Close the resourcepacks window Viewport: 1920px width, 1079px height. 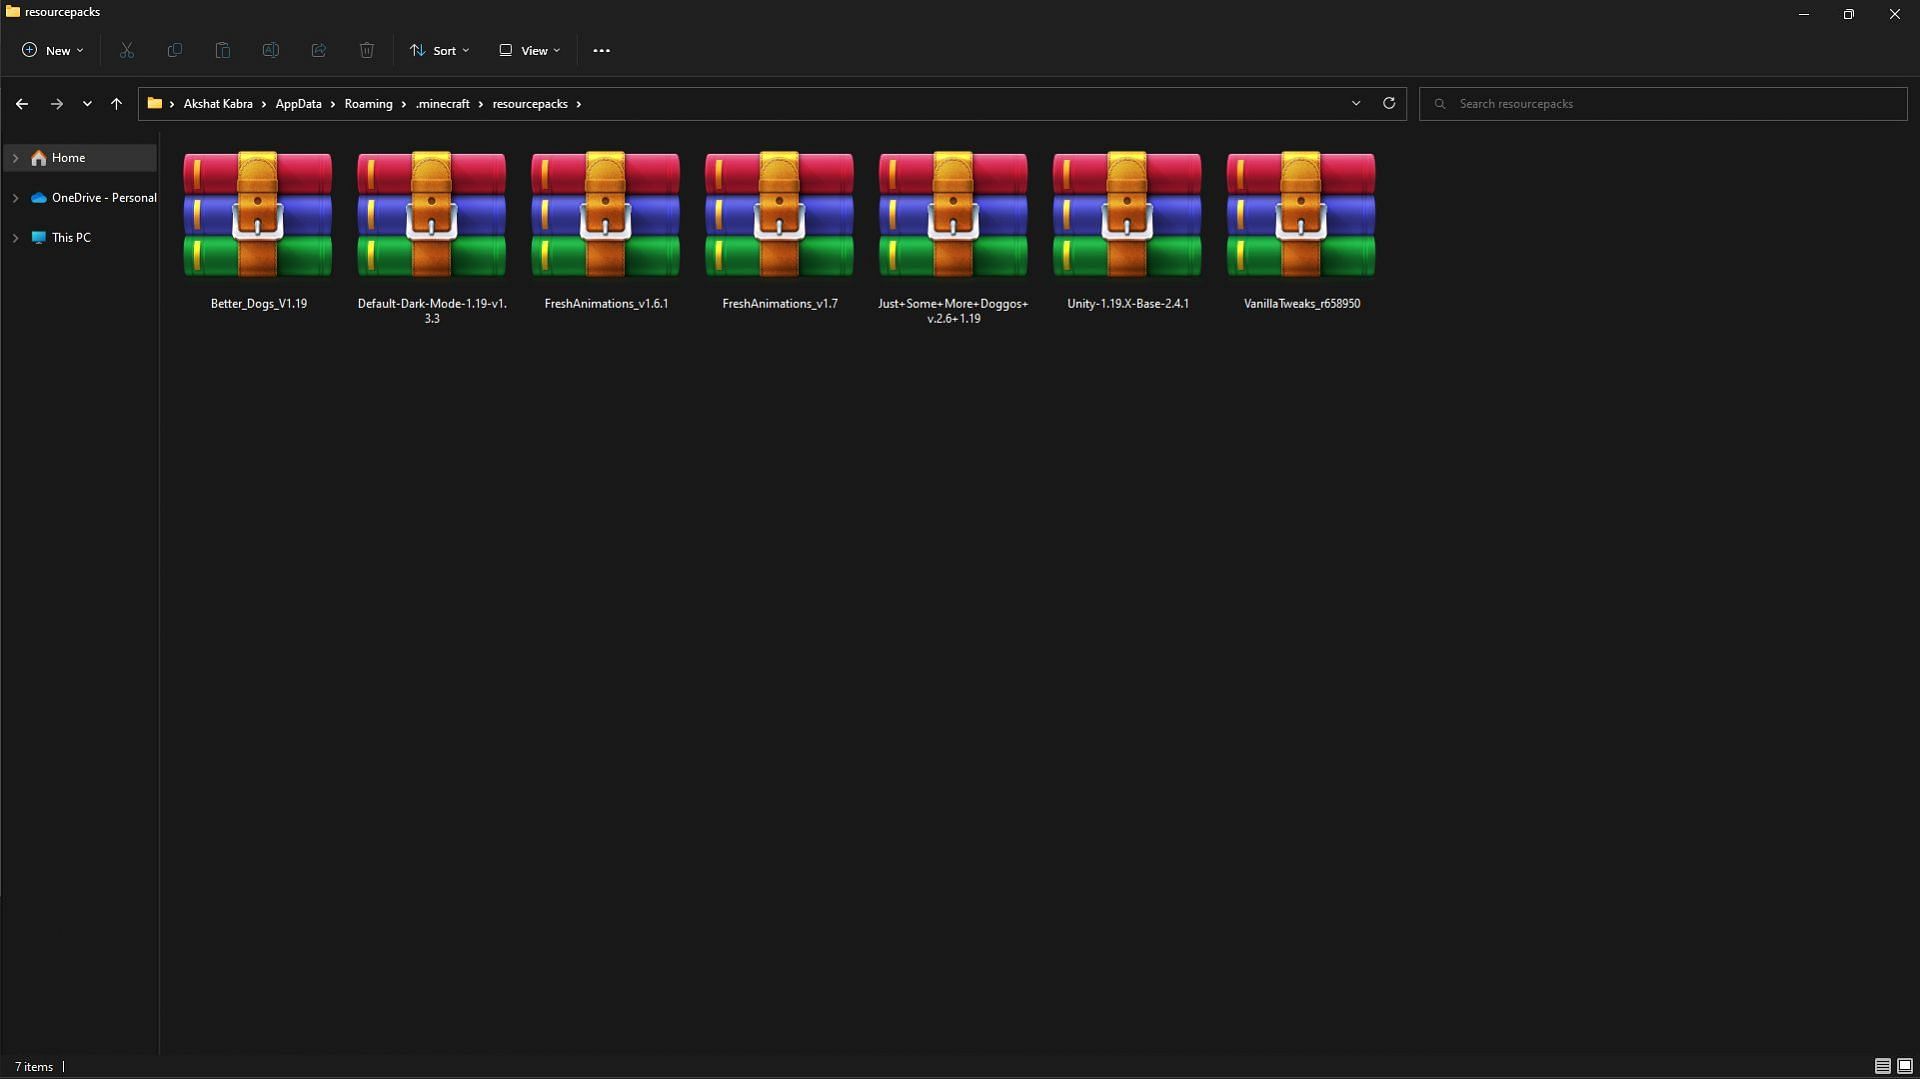click(x=1894, y=14)
